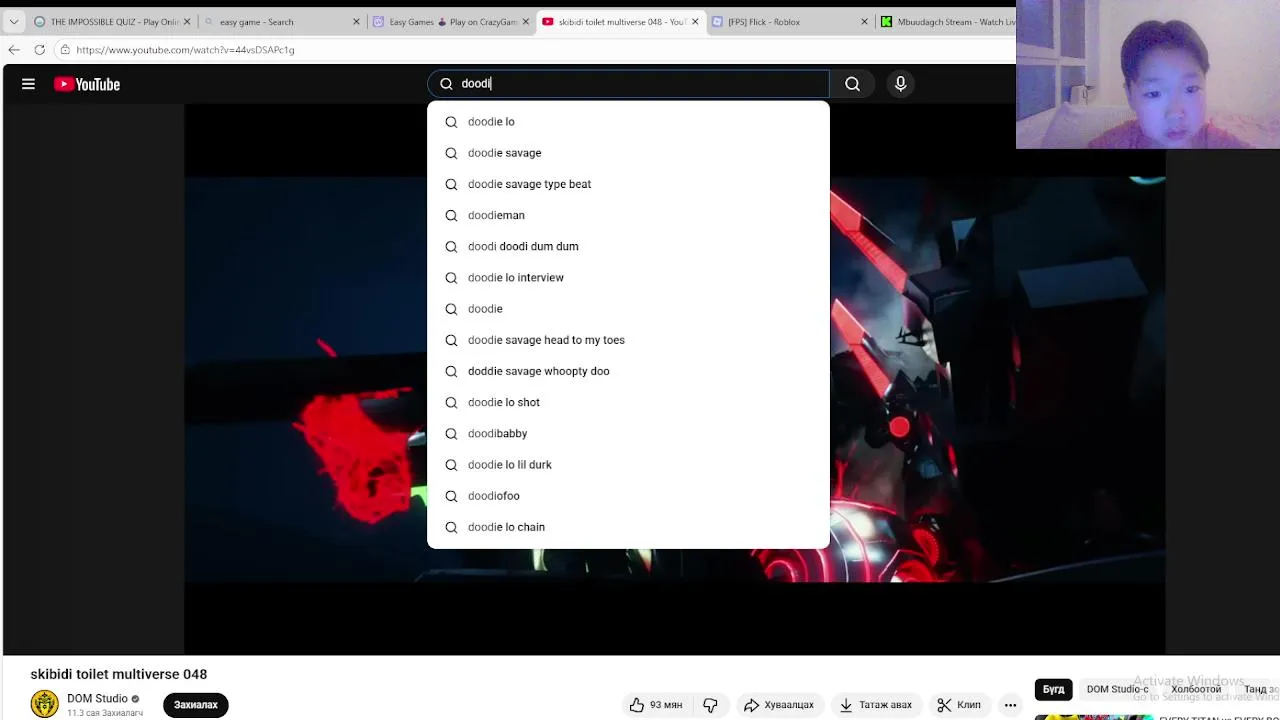Select the Бүгд filter chip

1054,689
